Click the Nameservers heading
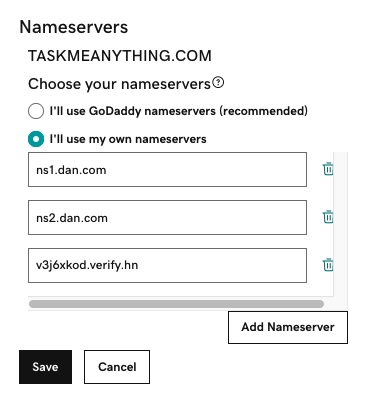This screenshot has width=367, height=395. pyautogui.click(x=74, y=27)
